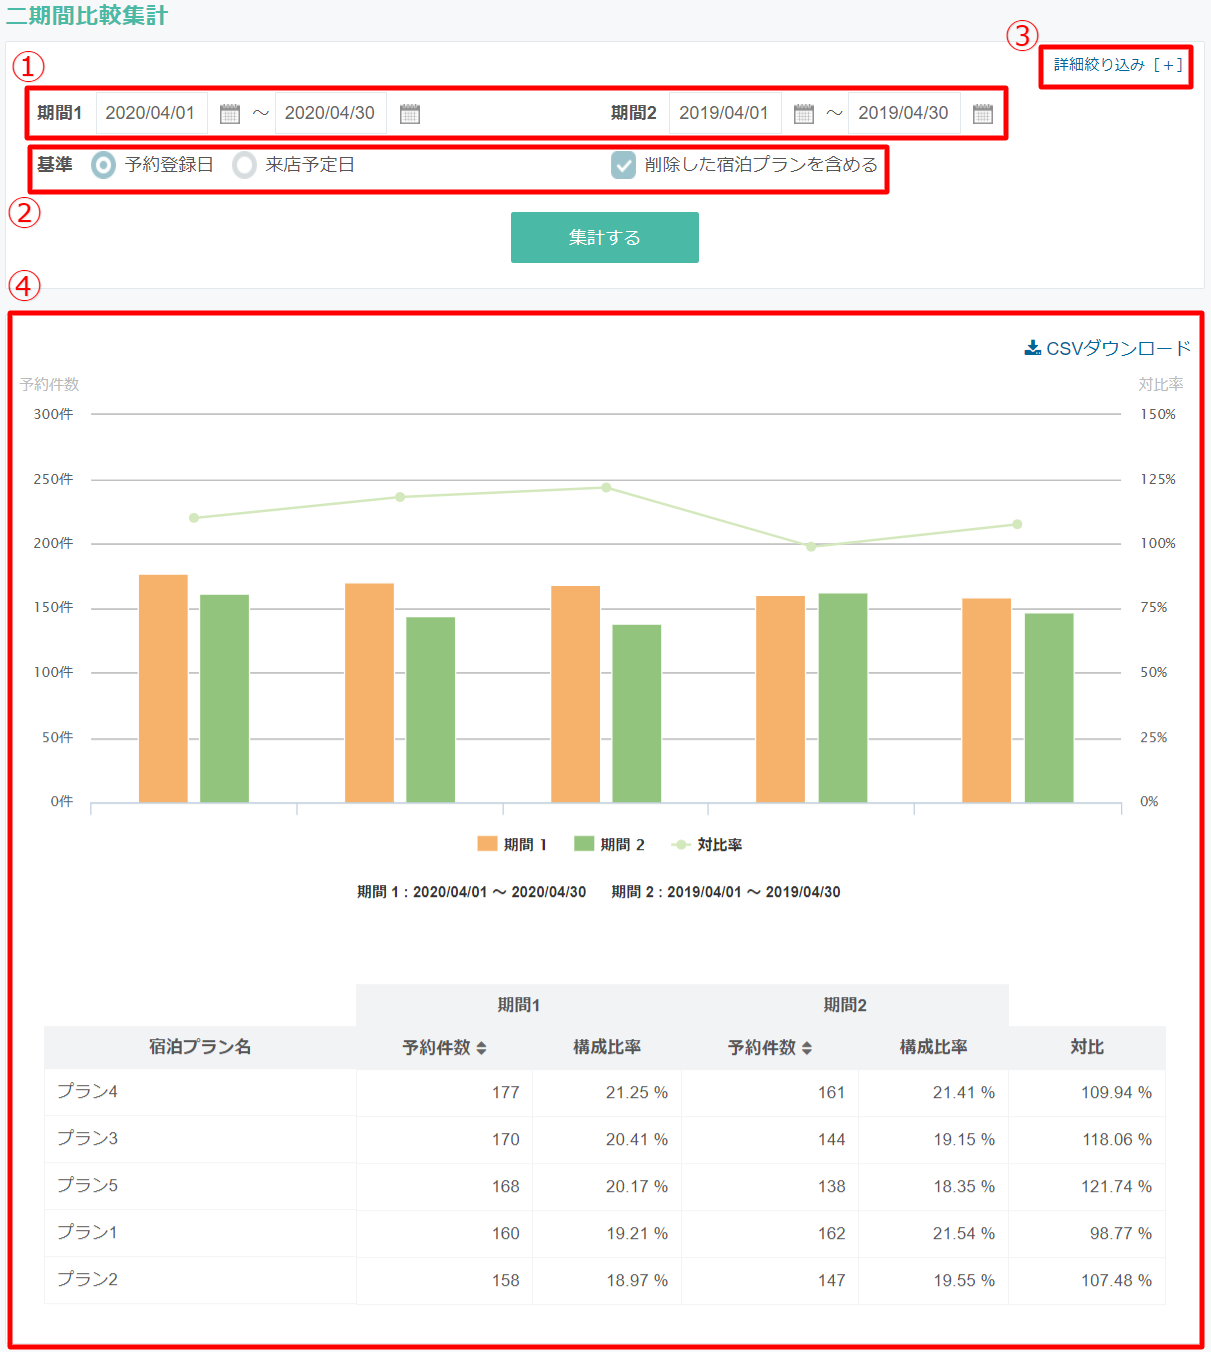The image size is (1211, 1352).
Task: Click 21.25 % composition value
Action: [637, 1093]
